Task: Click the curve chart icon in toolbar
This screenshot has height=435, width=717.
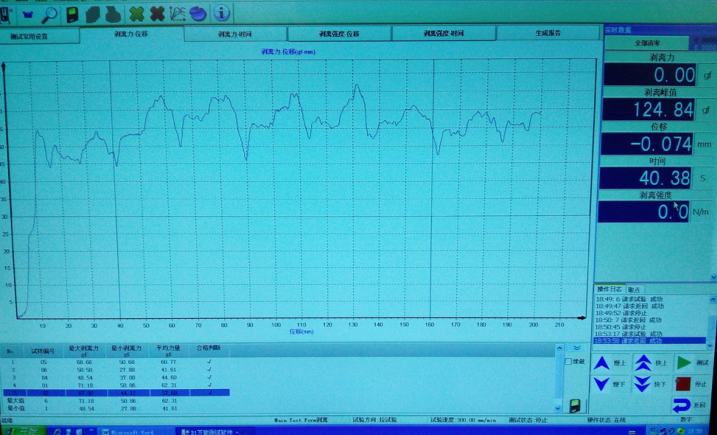Action: click(178, 14)
